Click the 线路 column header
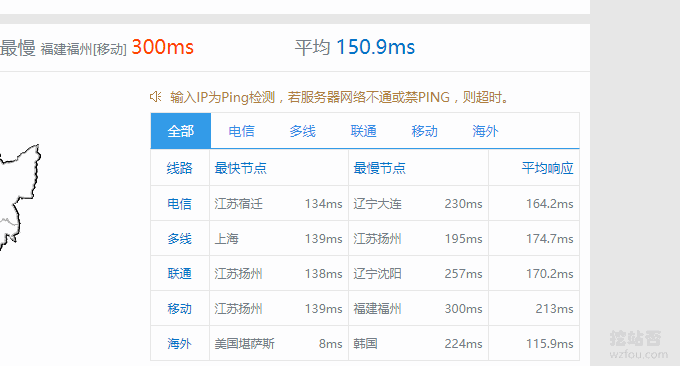The image size is (680, 366). pyautogui.click(x=180, y=168)
